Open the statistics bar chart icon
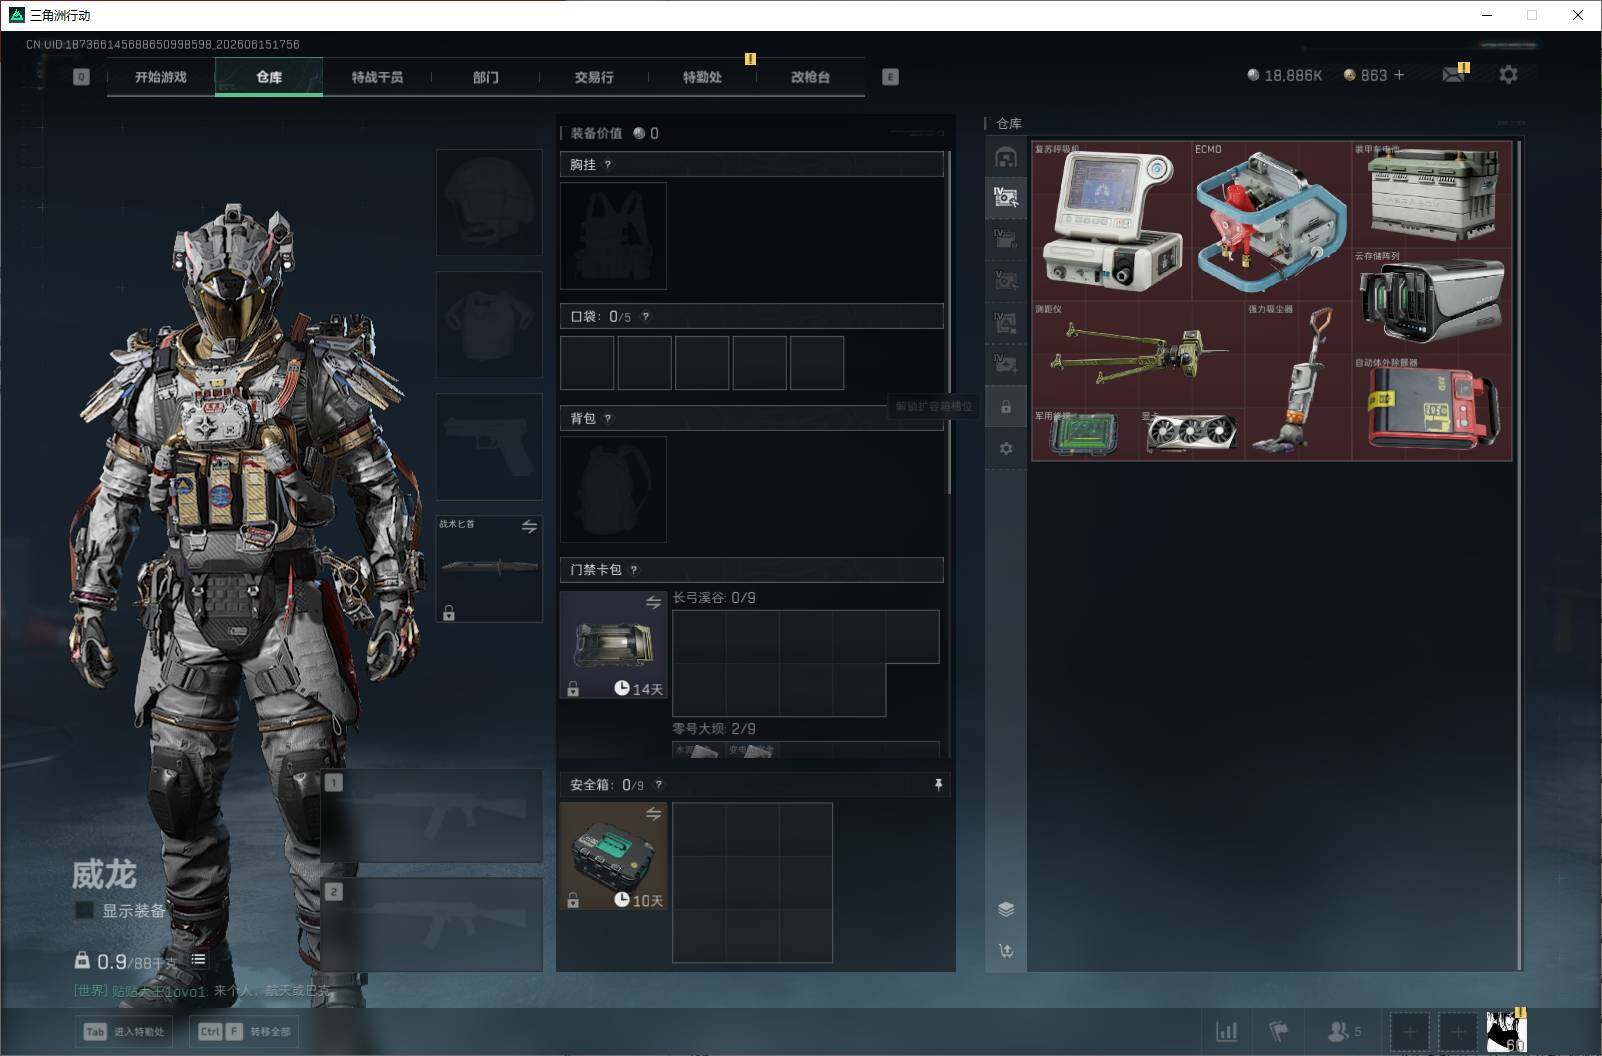The width and height of the screenshot is (1602, 1056). point(1226,1031)
